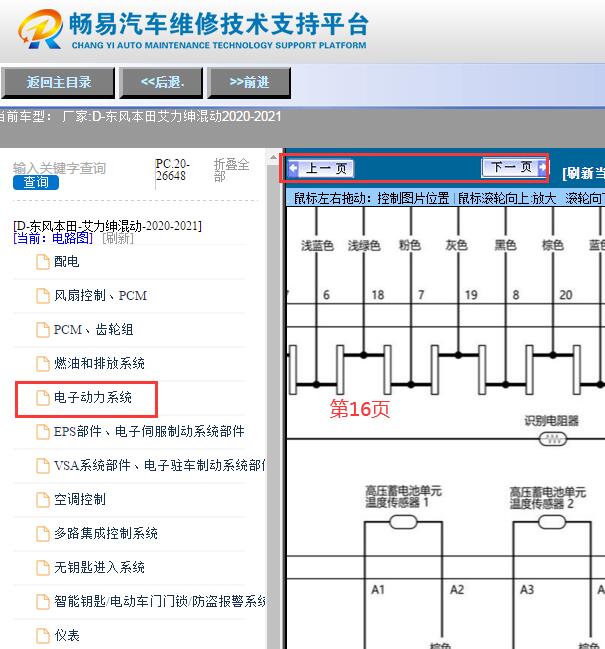This screenshot has width=605, height=649.
Task: Click the 灰色 wire label
Action: point(457,245)
